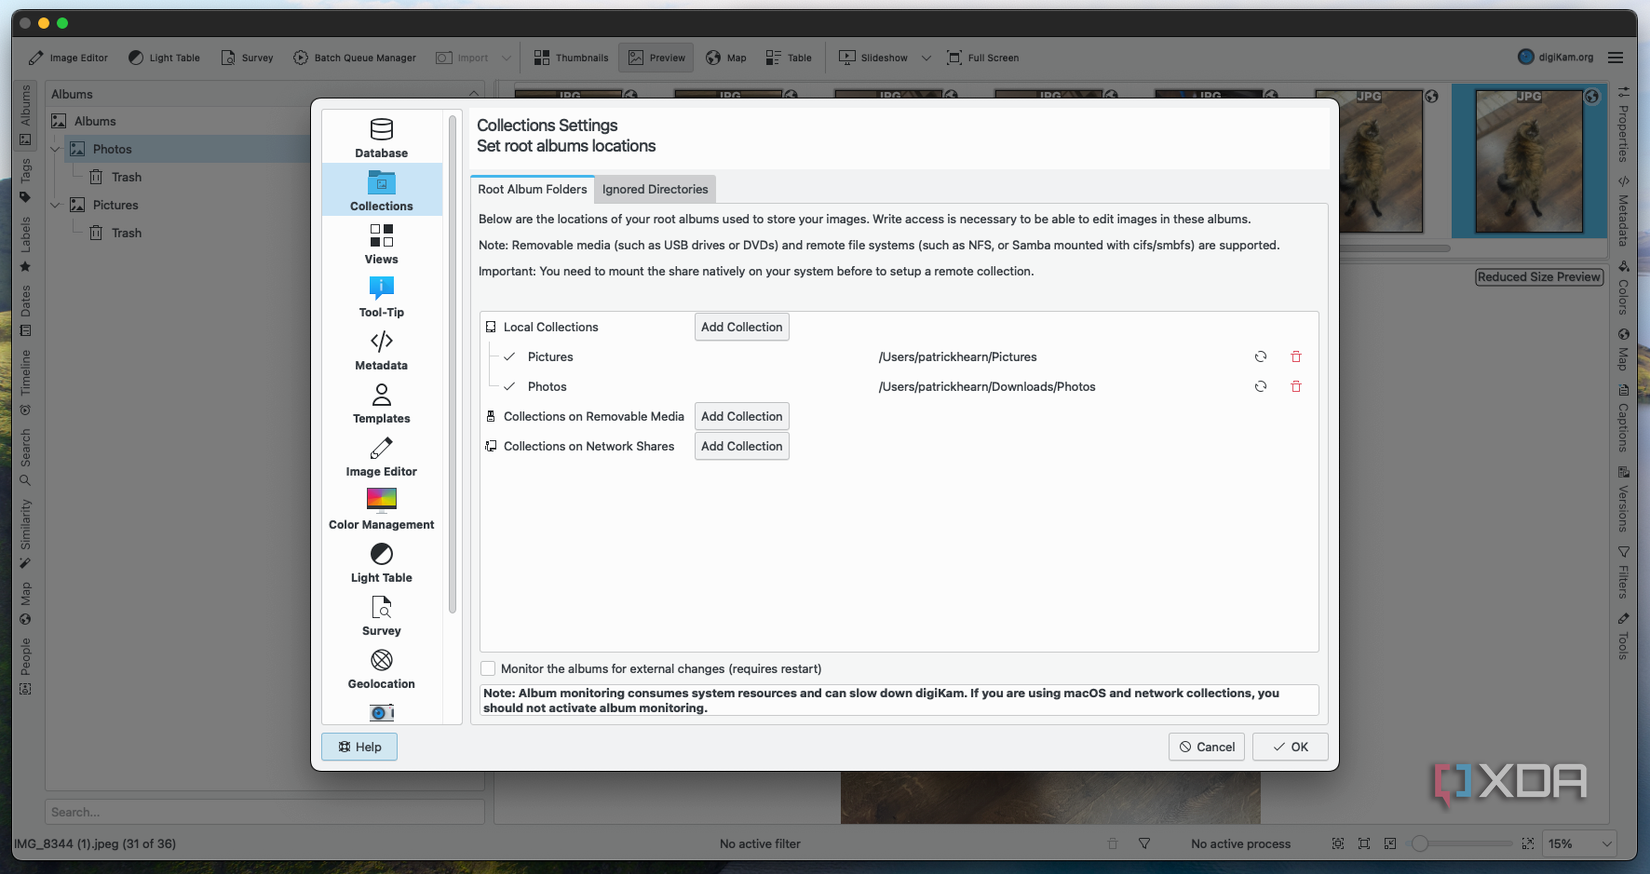Toggle the Photos collection checkmark
1650x874 pixels.
(510, 387)
